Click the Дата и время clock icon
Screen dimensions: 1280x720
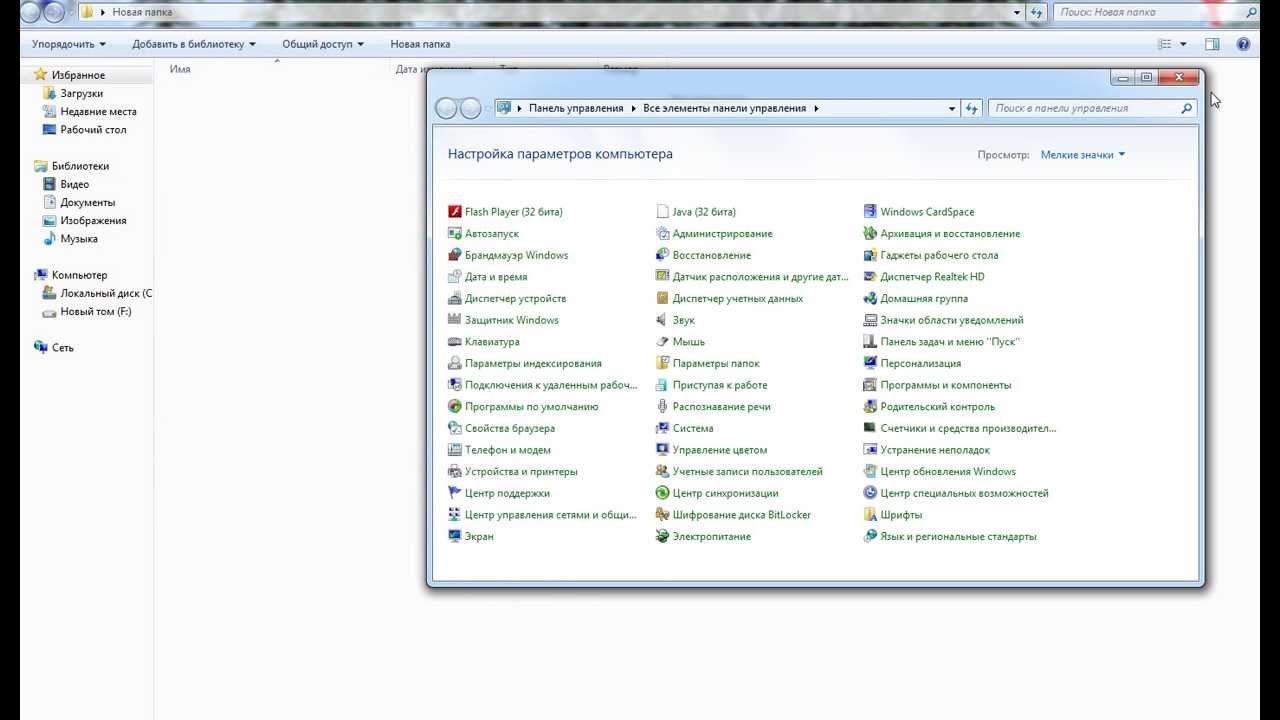click(x=455, y=277)
